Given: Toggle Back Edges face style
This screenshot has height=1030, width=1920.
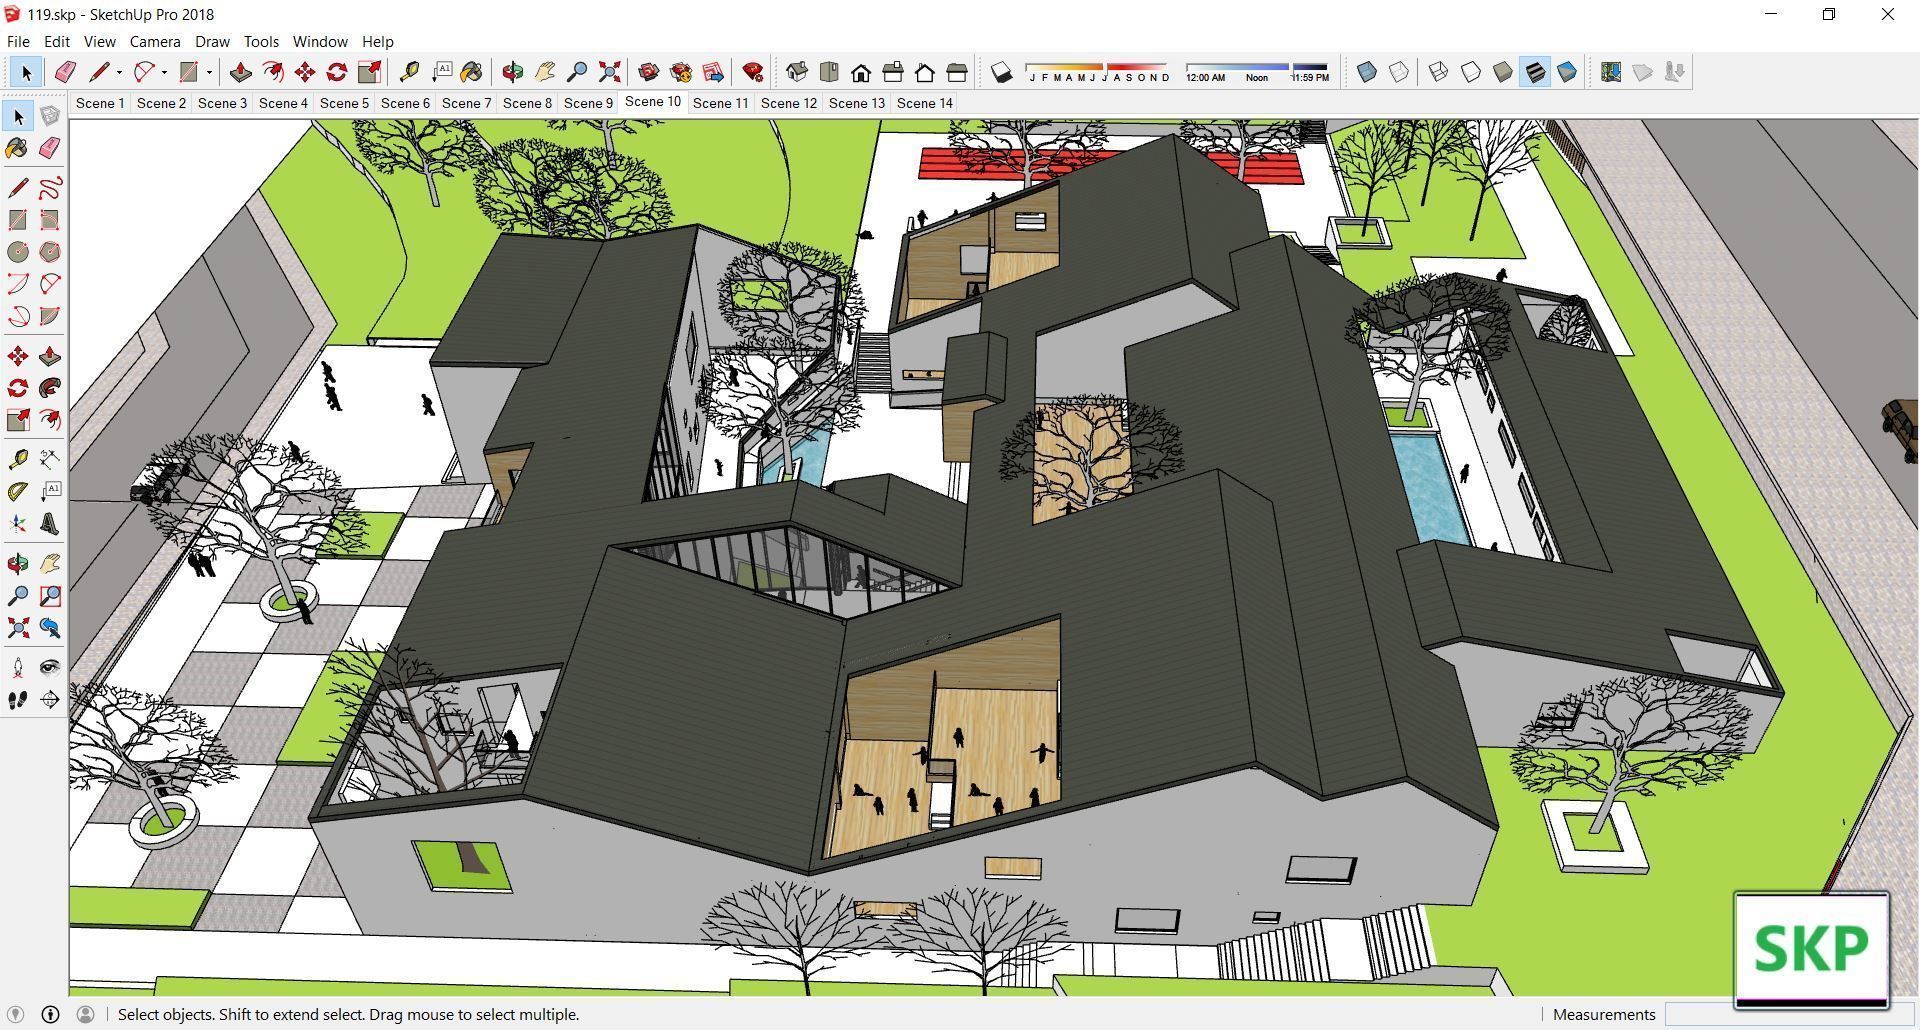Looking at the screenshot, I should tap(1399, 72).
